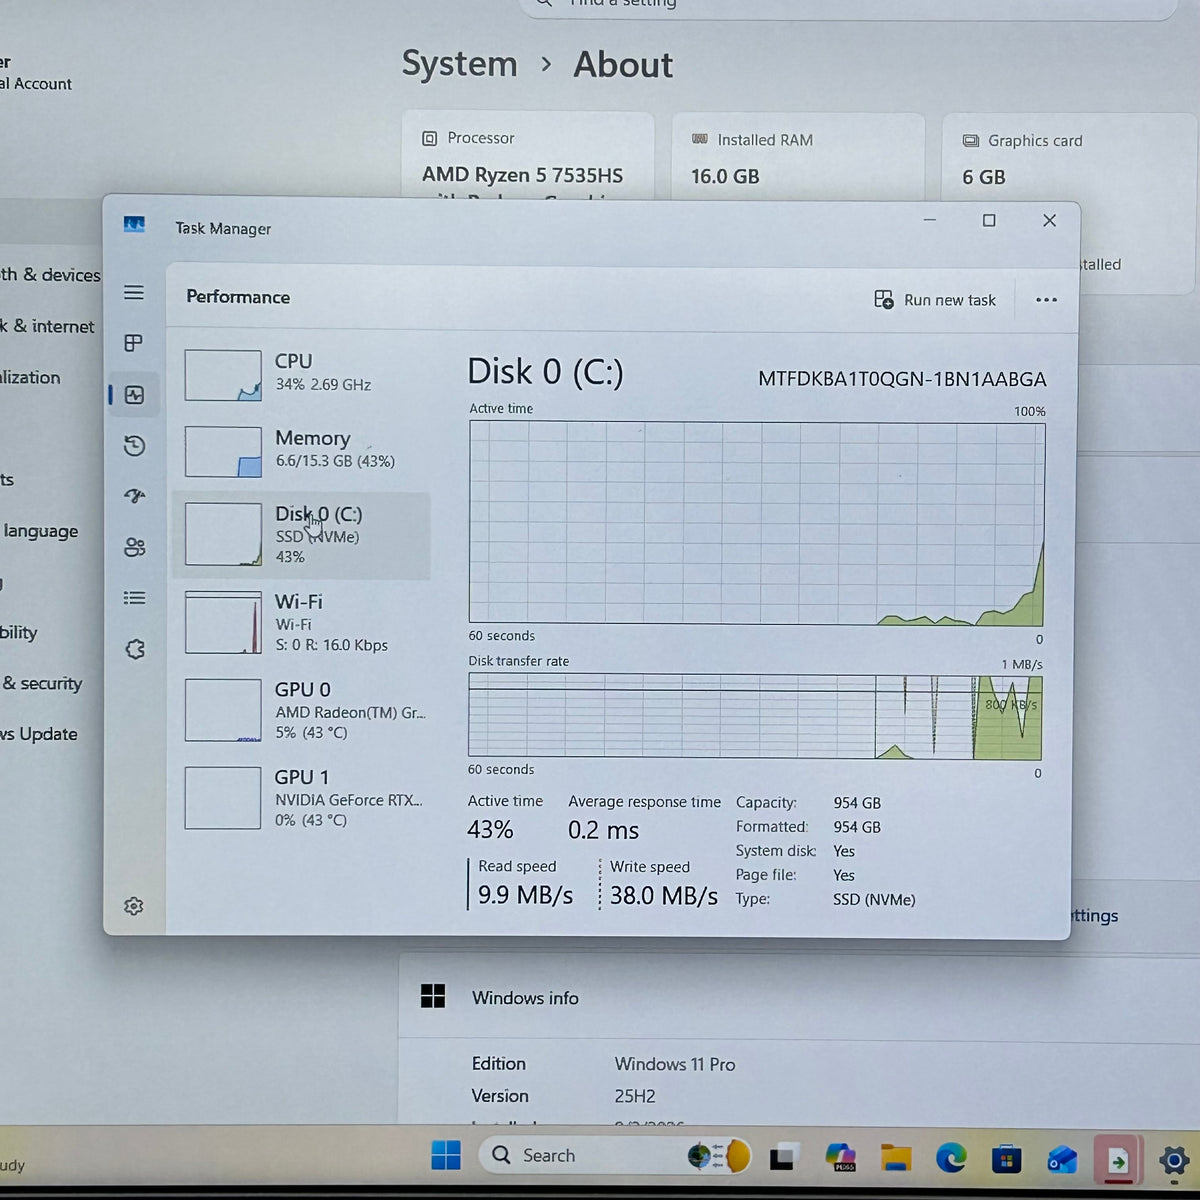The height and width of the screenshot is (1200, 1200).
Task: Open Task View from the taskbar
Action: pos(782,1157)
